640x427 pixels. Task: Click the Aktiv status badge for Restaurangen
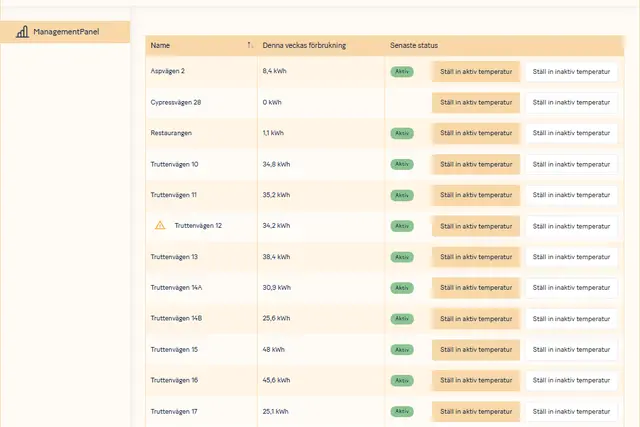click(x=402, y=133)
